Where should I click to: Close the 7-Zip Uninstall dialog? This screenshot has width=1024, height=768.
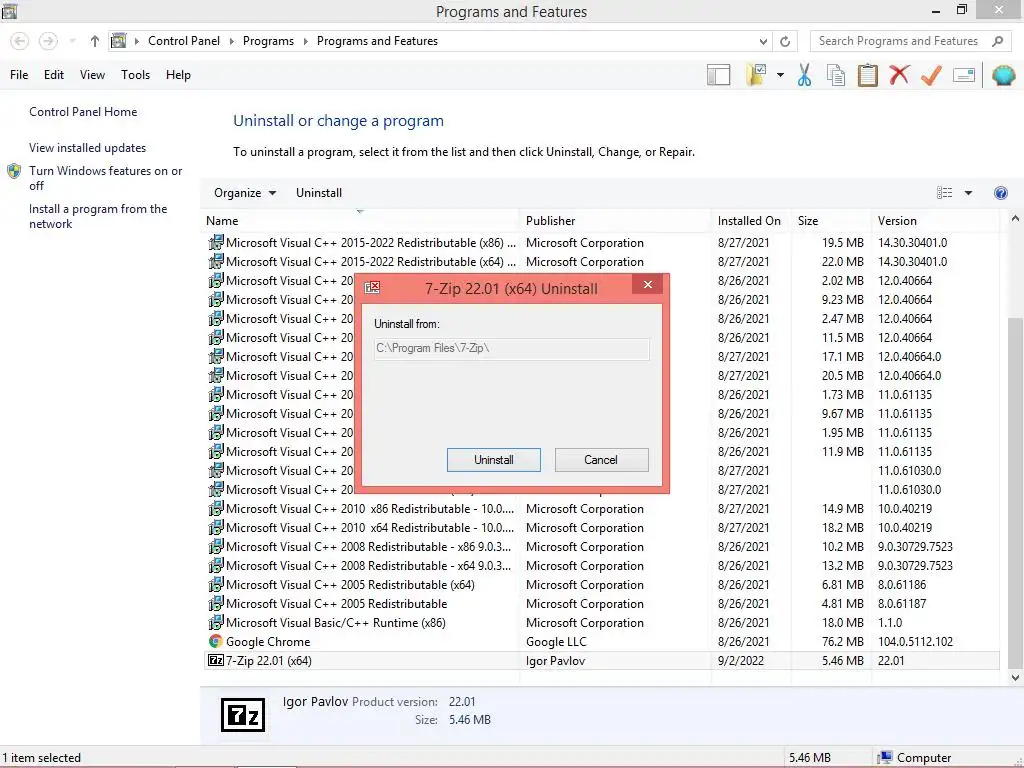[648, 284]
